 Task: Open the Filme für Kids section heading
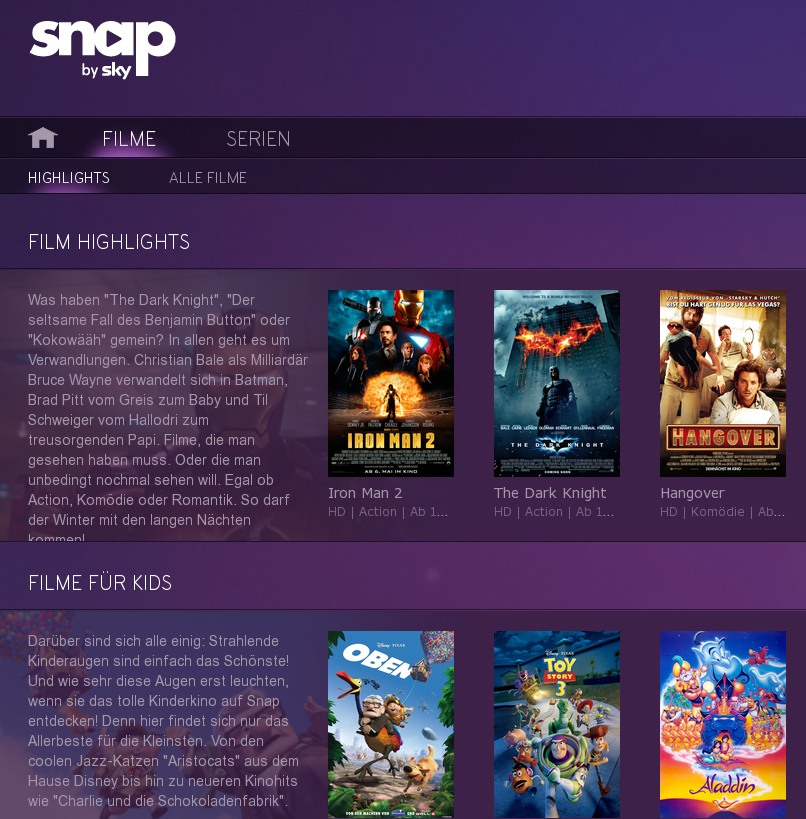pos(100,583)
